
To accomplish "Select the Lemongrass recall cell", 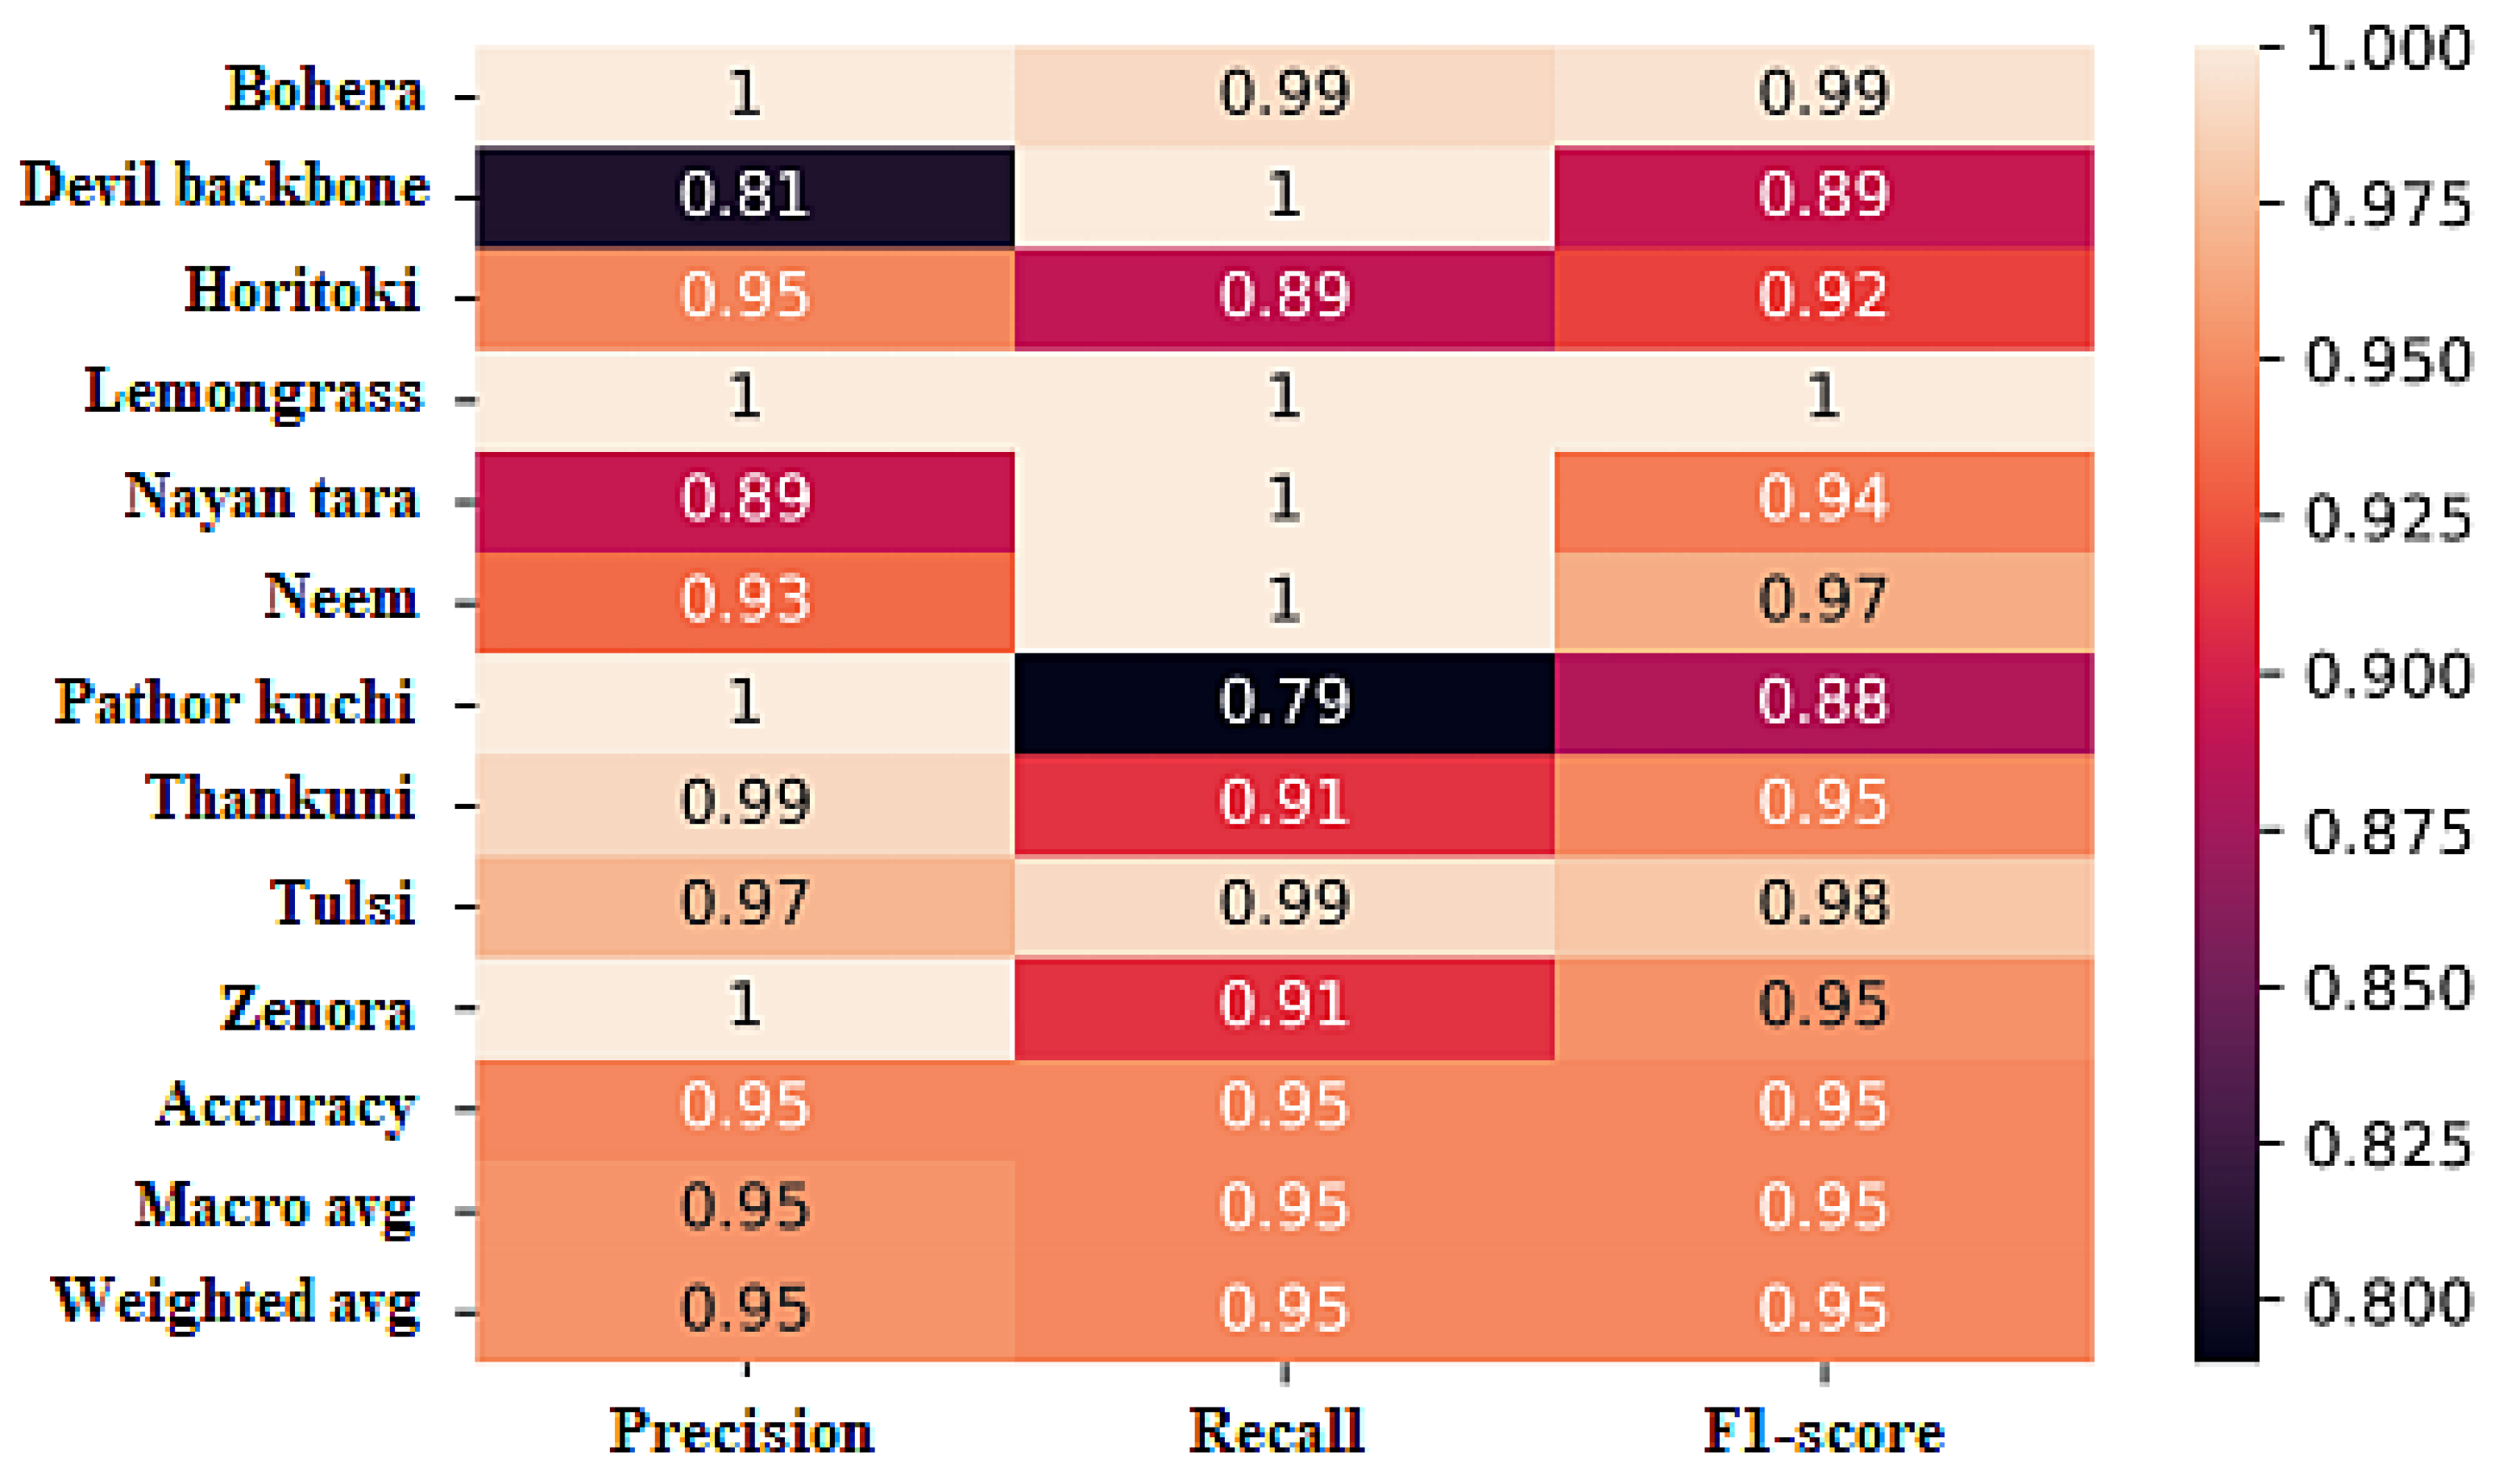I will (1284, 397).
